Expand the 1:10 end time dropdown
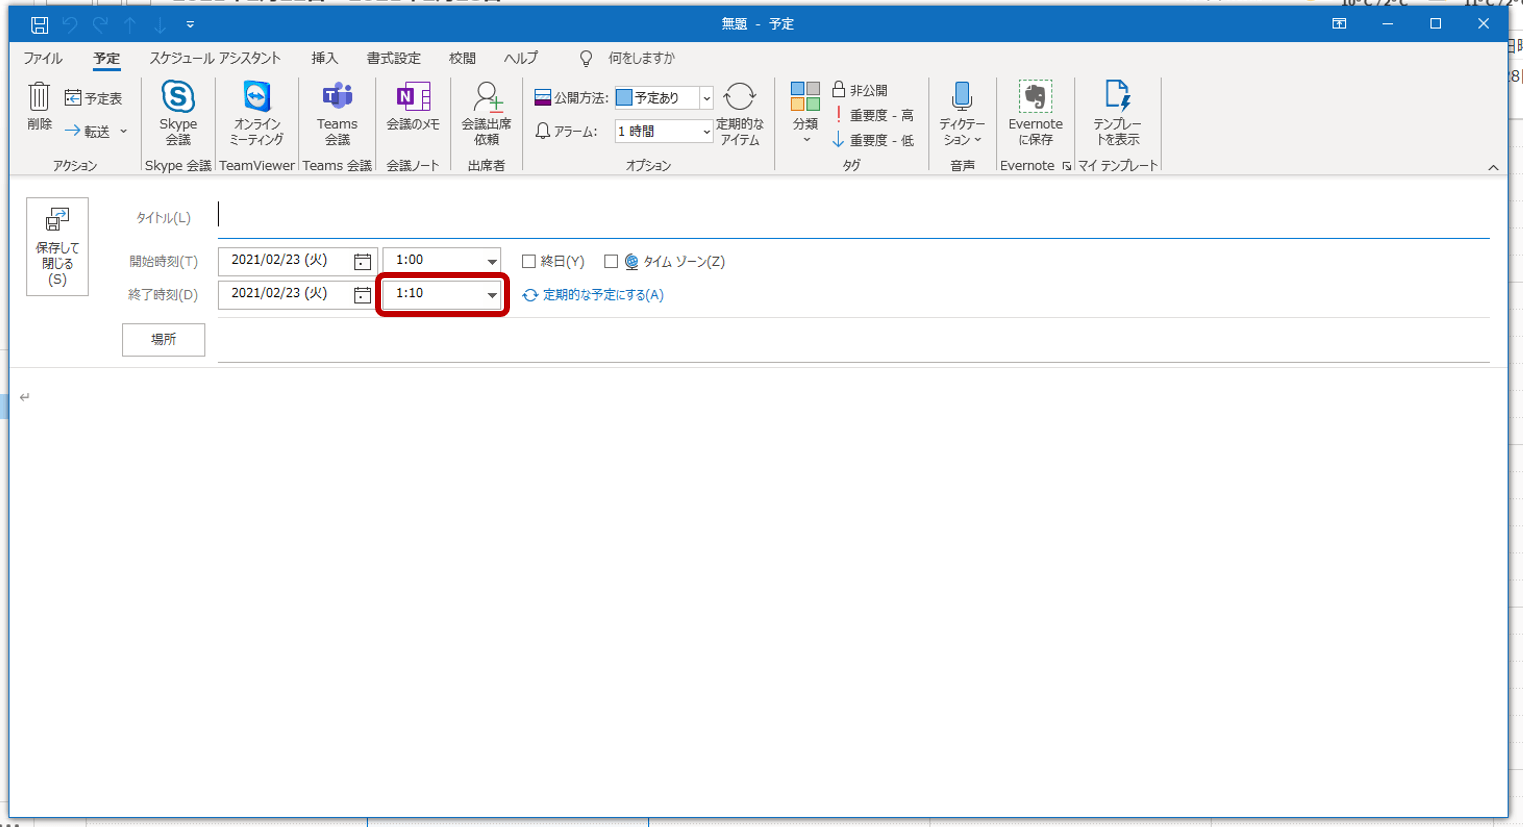1523x827 pixels. pyautogui.click(x=492, y=295)
